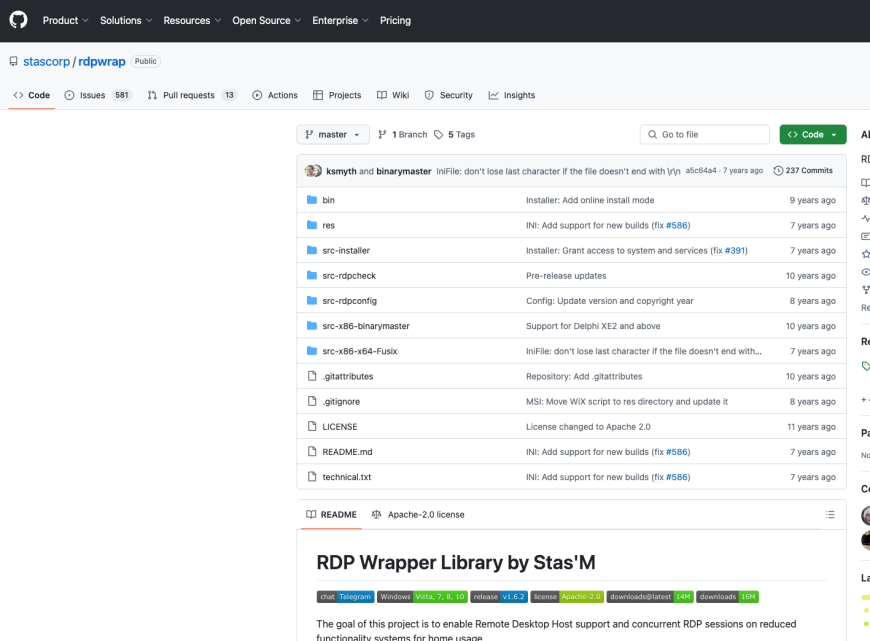This screenshot has width=870, height=641.
Task: Click the tags icon beside 5 Tags
Action: [438, 133]
